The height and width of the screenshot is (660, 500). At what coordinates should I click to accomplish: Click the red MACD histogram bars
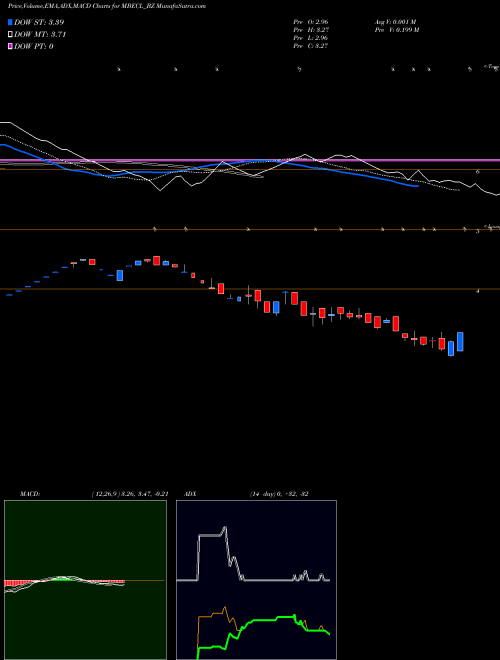18,583
